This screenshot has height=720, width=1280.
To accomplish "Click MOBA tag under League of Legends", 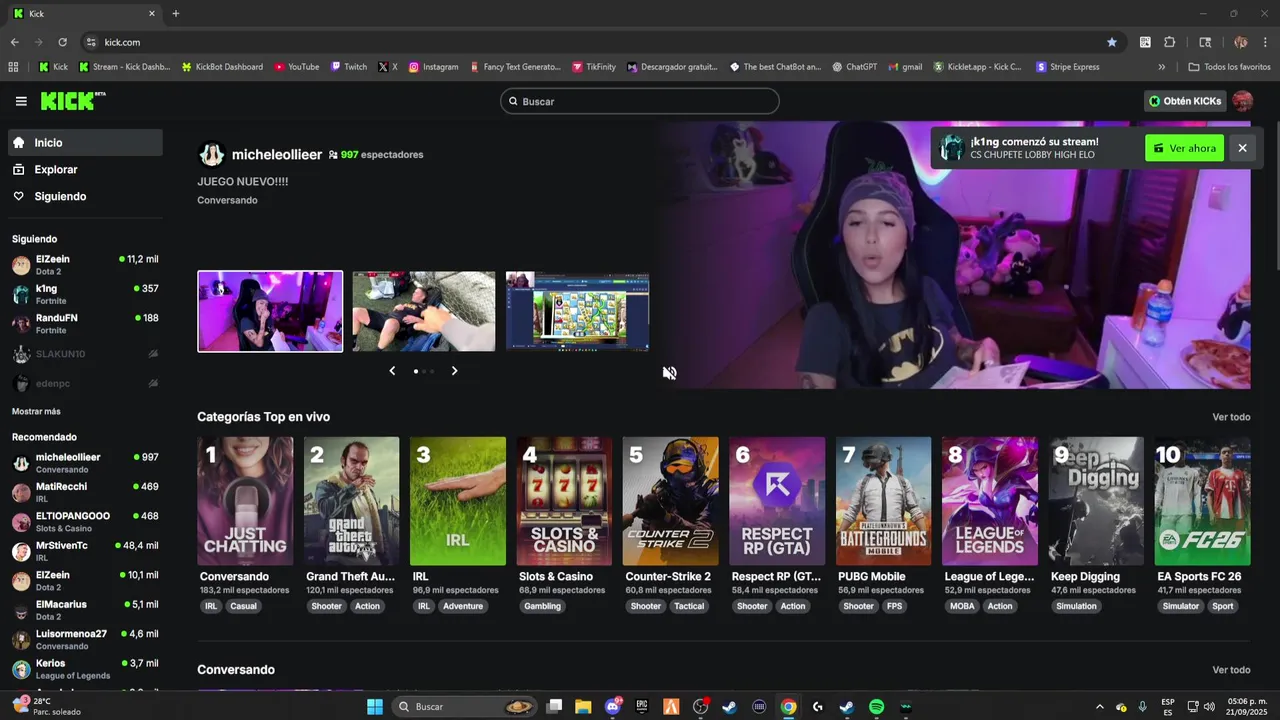I will 962,606.
